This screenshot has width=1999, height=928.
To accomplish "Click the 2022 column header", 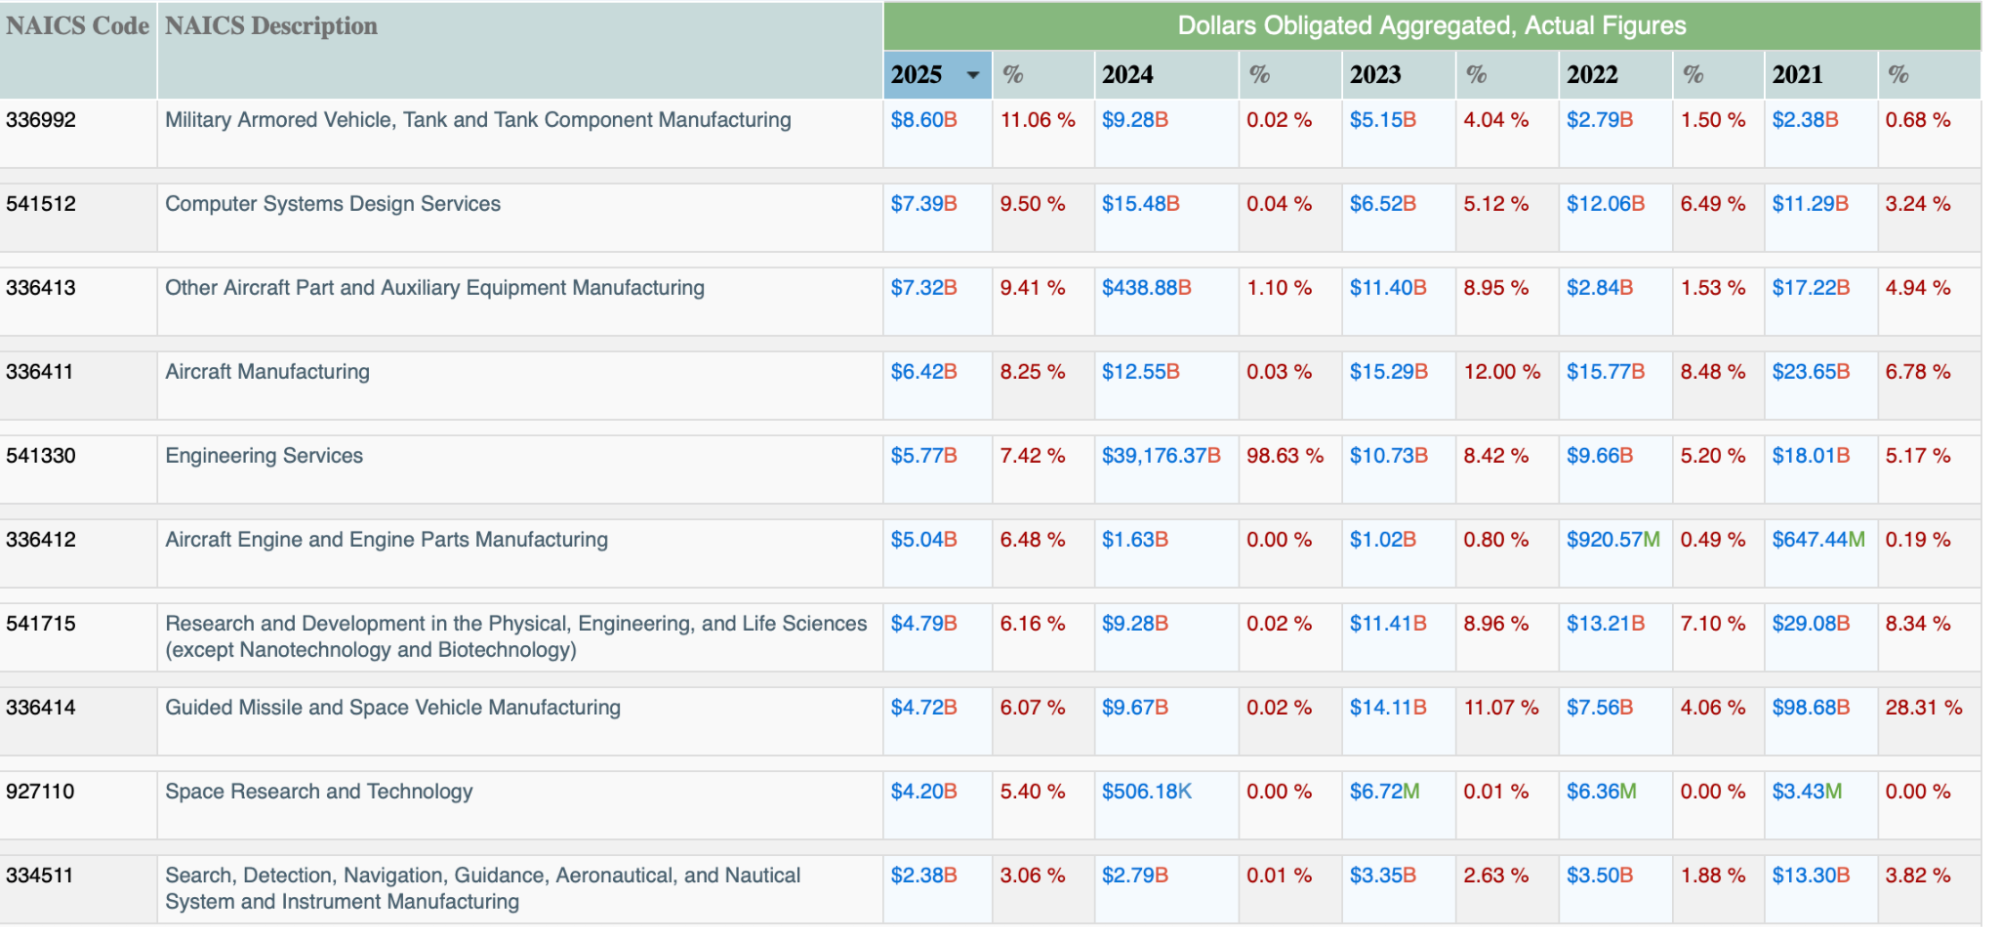I will click(1592, 75).
